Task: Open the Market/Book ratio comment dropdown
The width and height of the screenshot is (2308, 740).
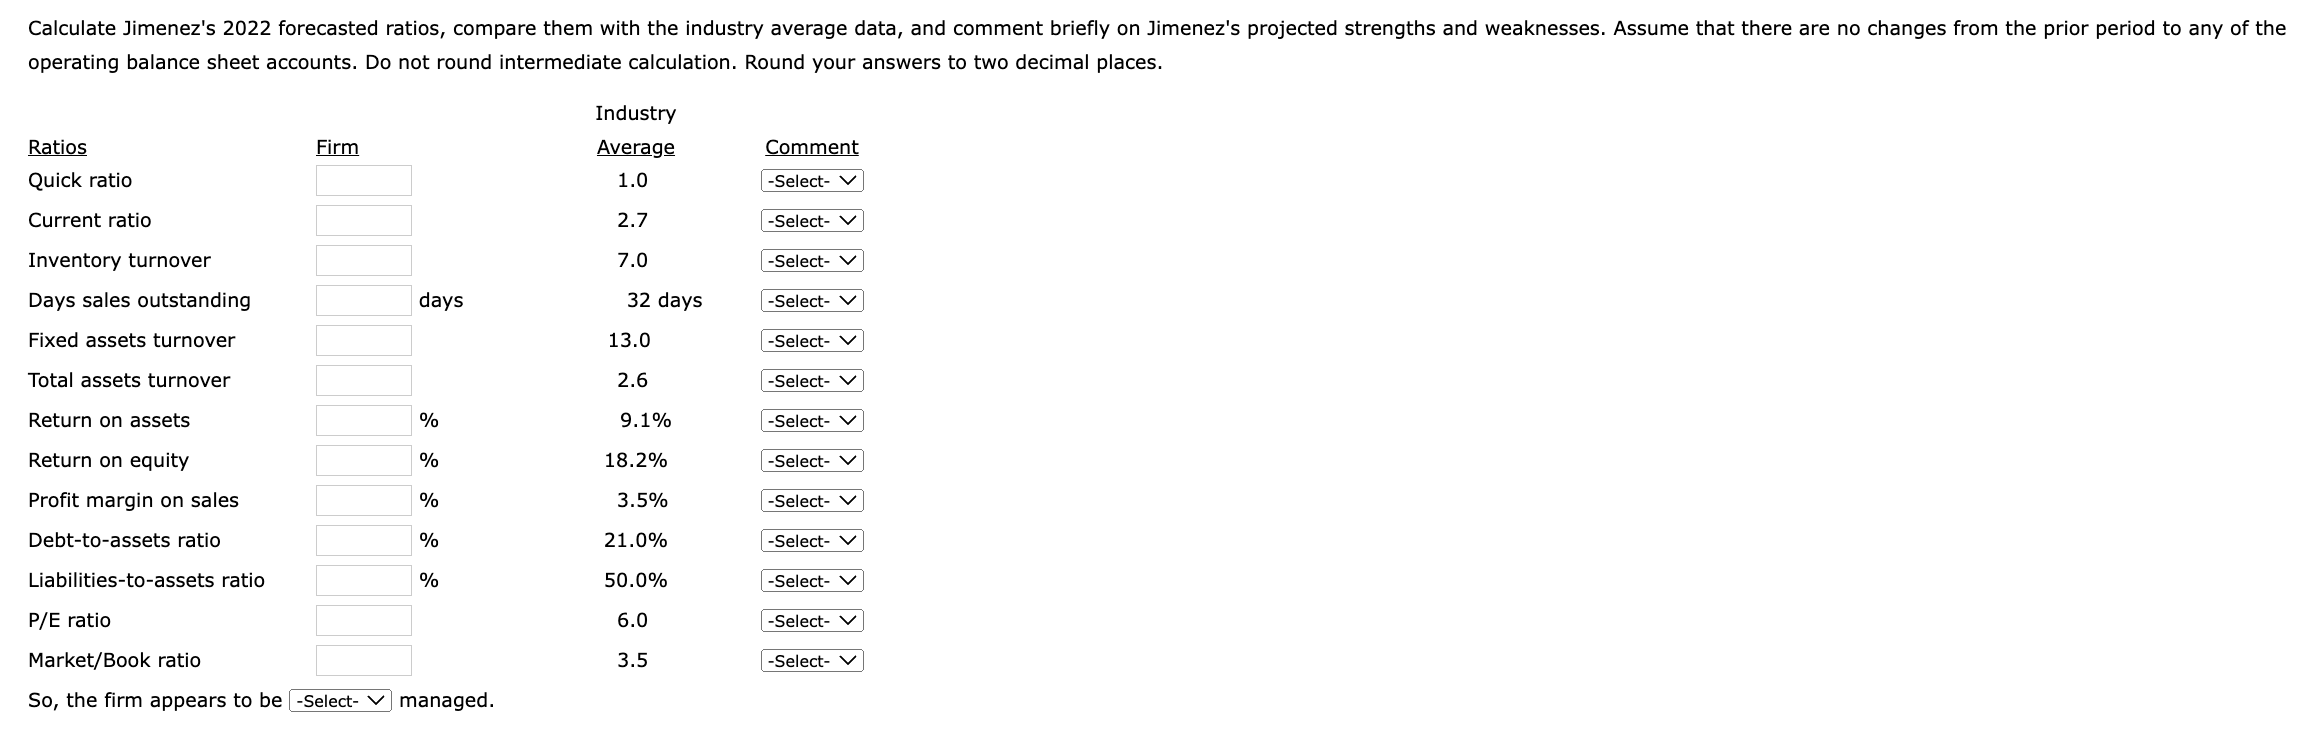Action: [809, 660]
